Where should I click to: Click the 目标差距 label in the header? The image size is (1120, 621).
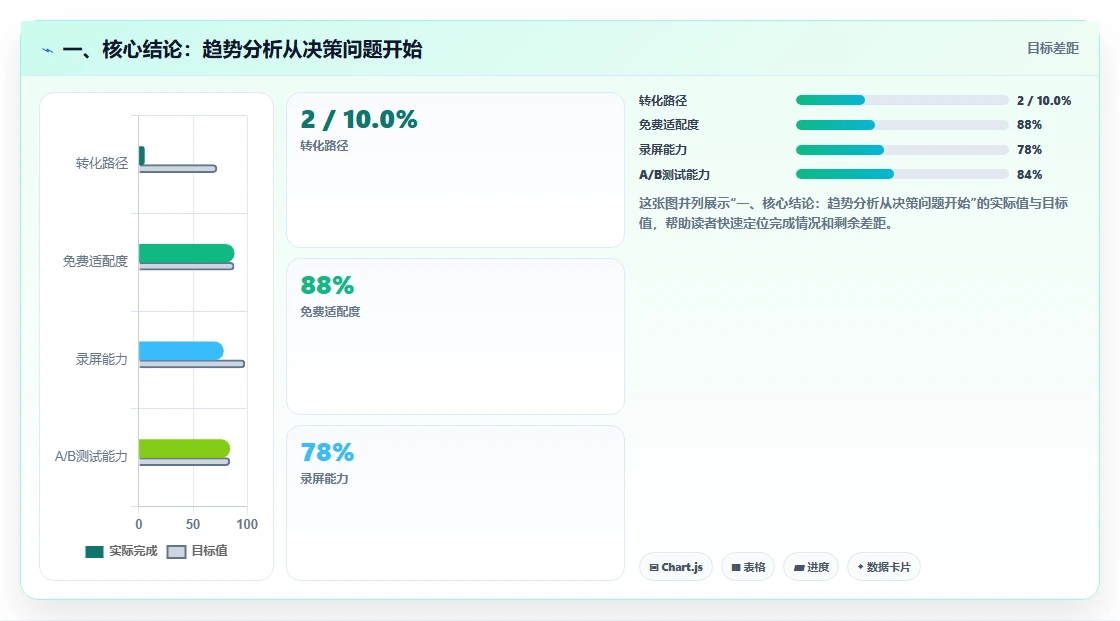1053,48
